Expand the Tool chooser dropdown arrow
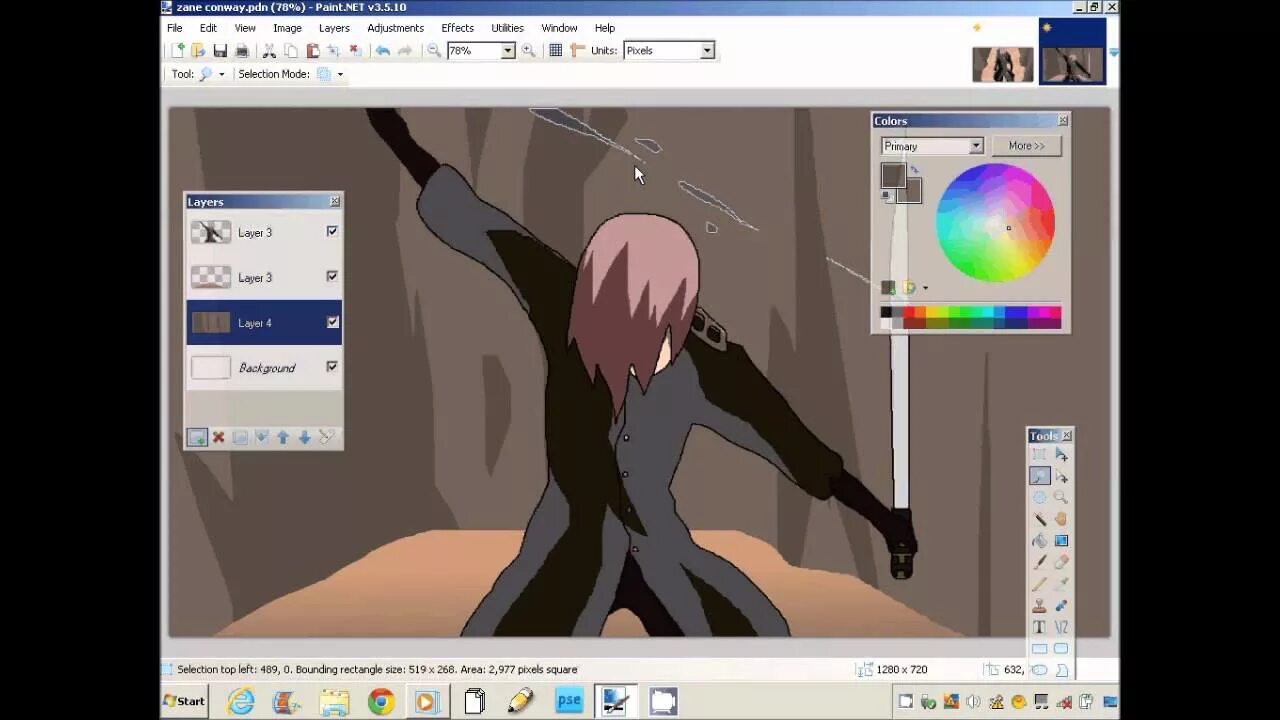1280x720 pixels. point(222,74)
